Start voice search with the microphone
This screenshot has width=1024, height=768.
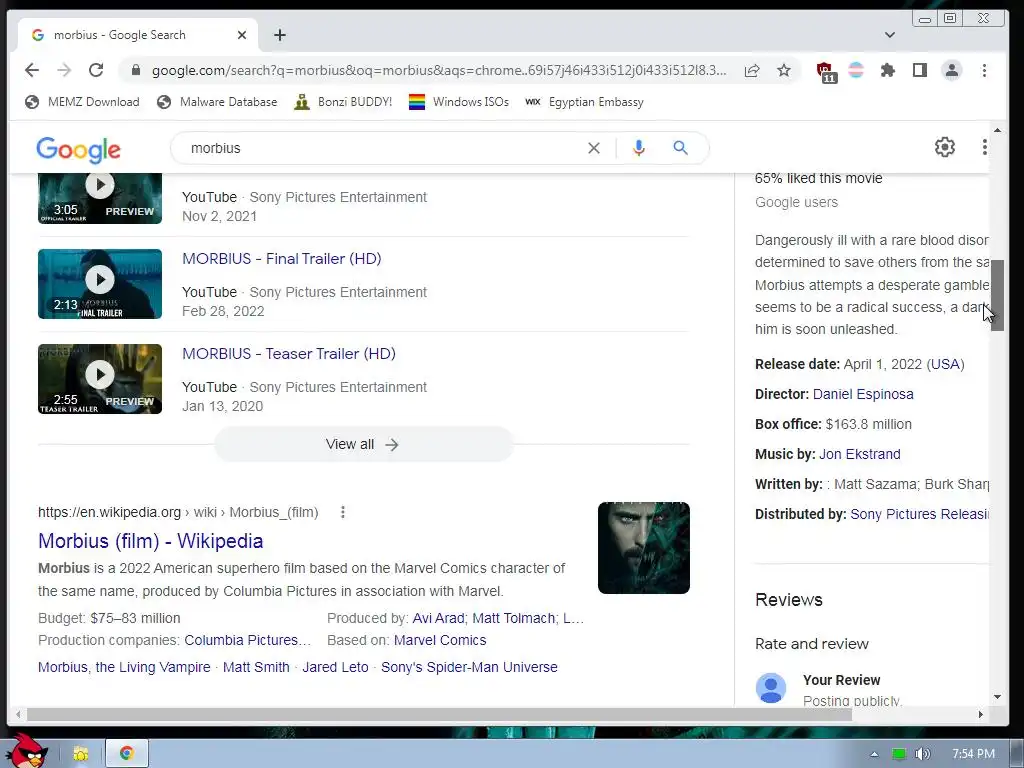tap(639, 148)
